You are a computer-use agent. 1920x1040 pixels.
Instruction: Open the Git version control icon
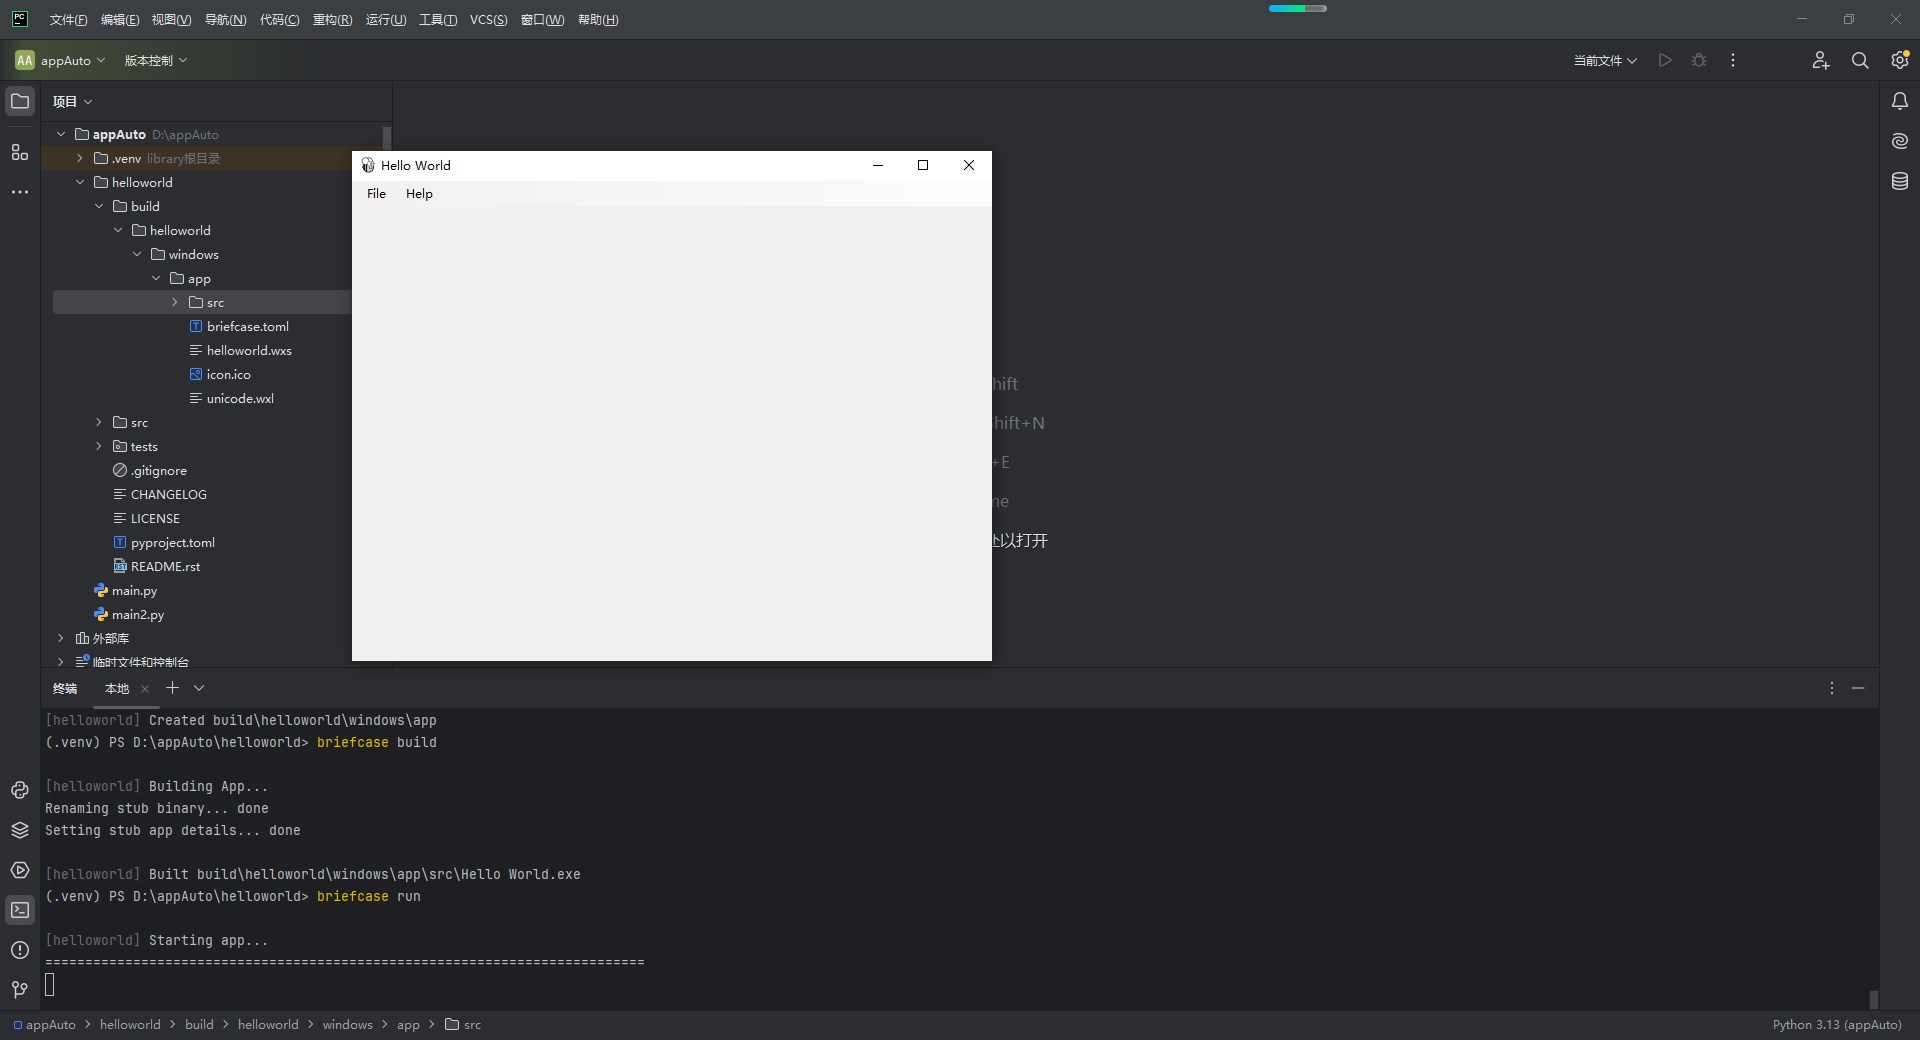coord(20,990)
